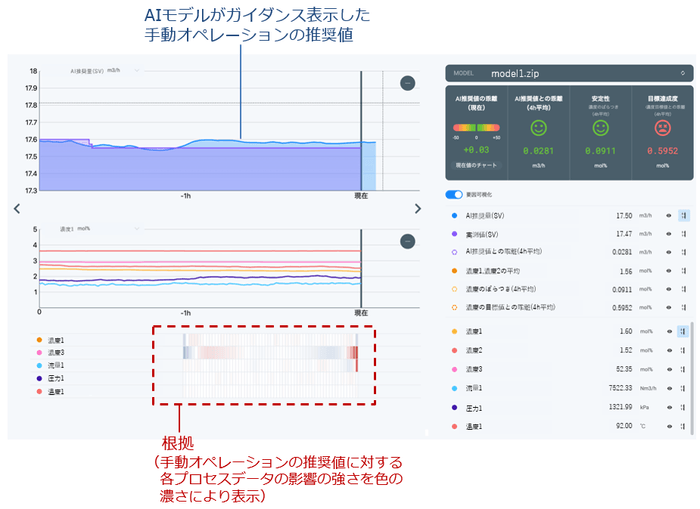
Task: Click drag handle icon for 濃度1 row
Action: (684, 331)
